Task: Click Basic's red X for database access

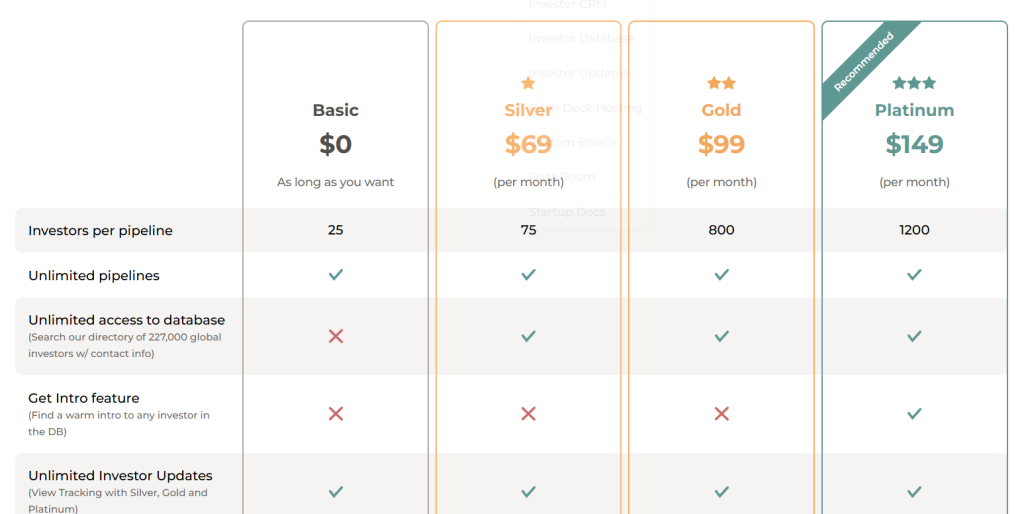Action: coord(336,336)
